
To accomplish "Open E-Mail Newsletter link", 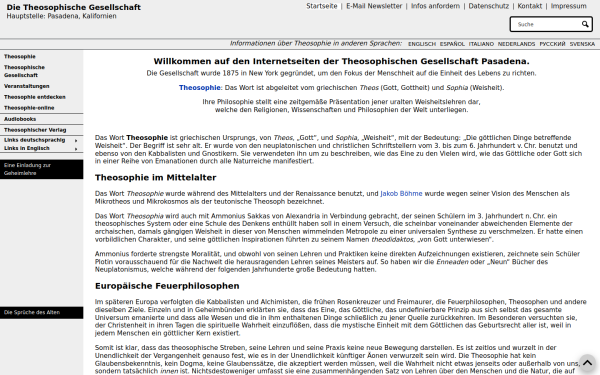I will coord(374,6).
